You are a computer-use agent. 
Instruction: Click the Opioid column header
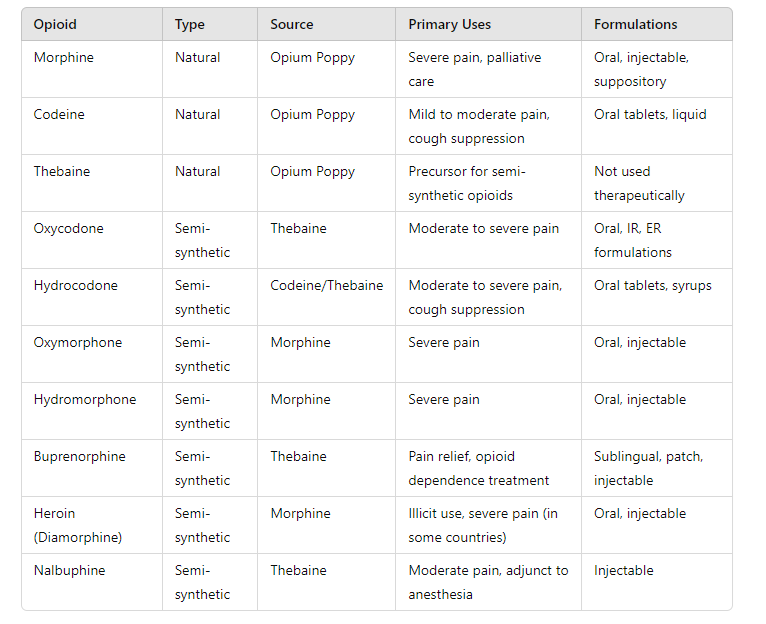[55, 24]
